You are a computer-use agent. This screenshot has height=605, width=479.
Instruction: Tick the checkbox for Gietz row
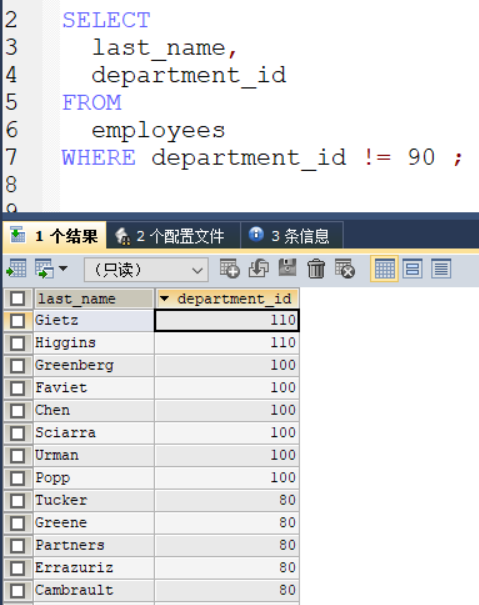click(18, 321)
